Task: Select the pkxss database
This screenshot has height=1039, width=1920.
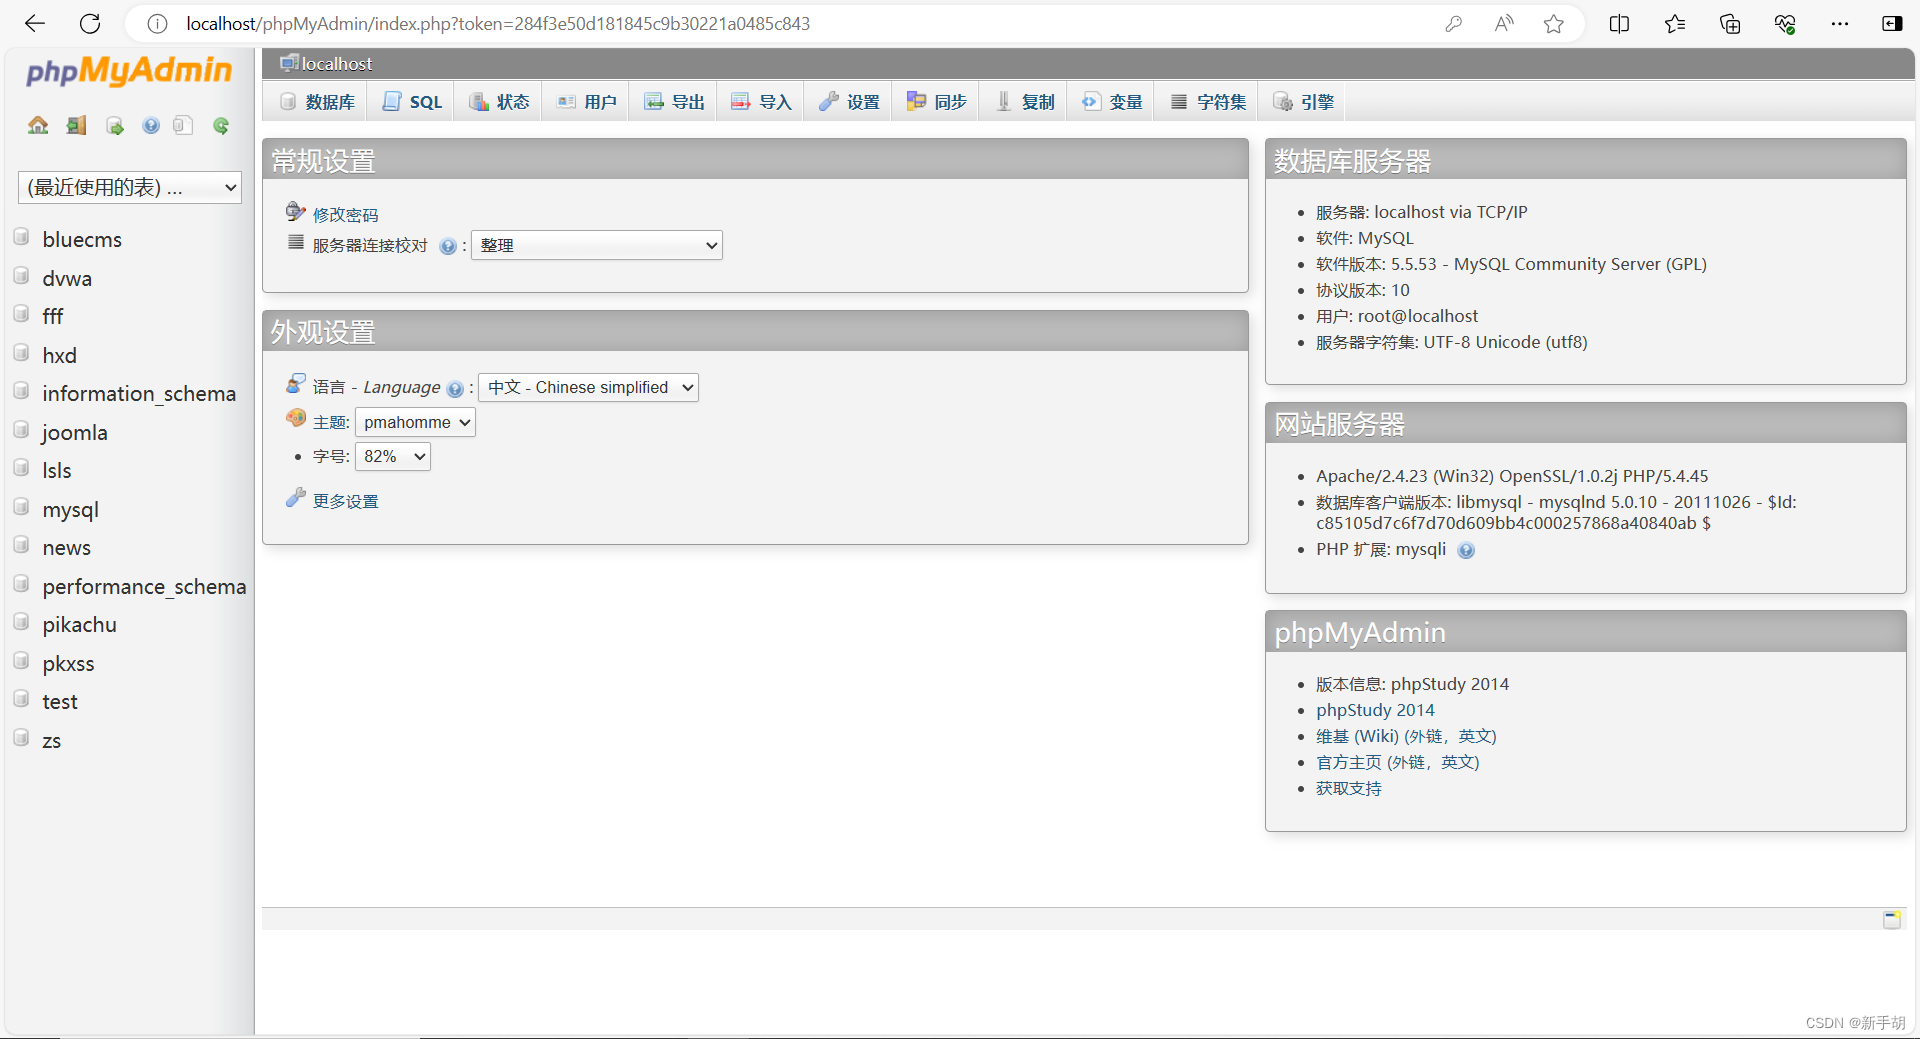Action: click(68, 664)
